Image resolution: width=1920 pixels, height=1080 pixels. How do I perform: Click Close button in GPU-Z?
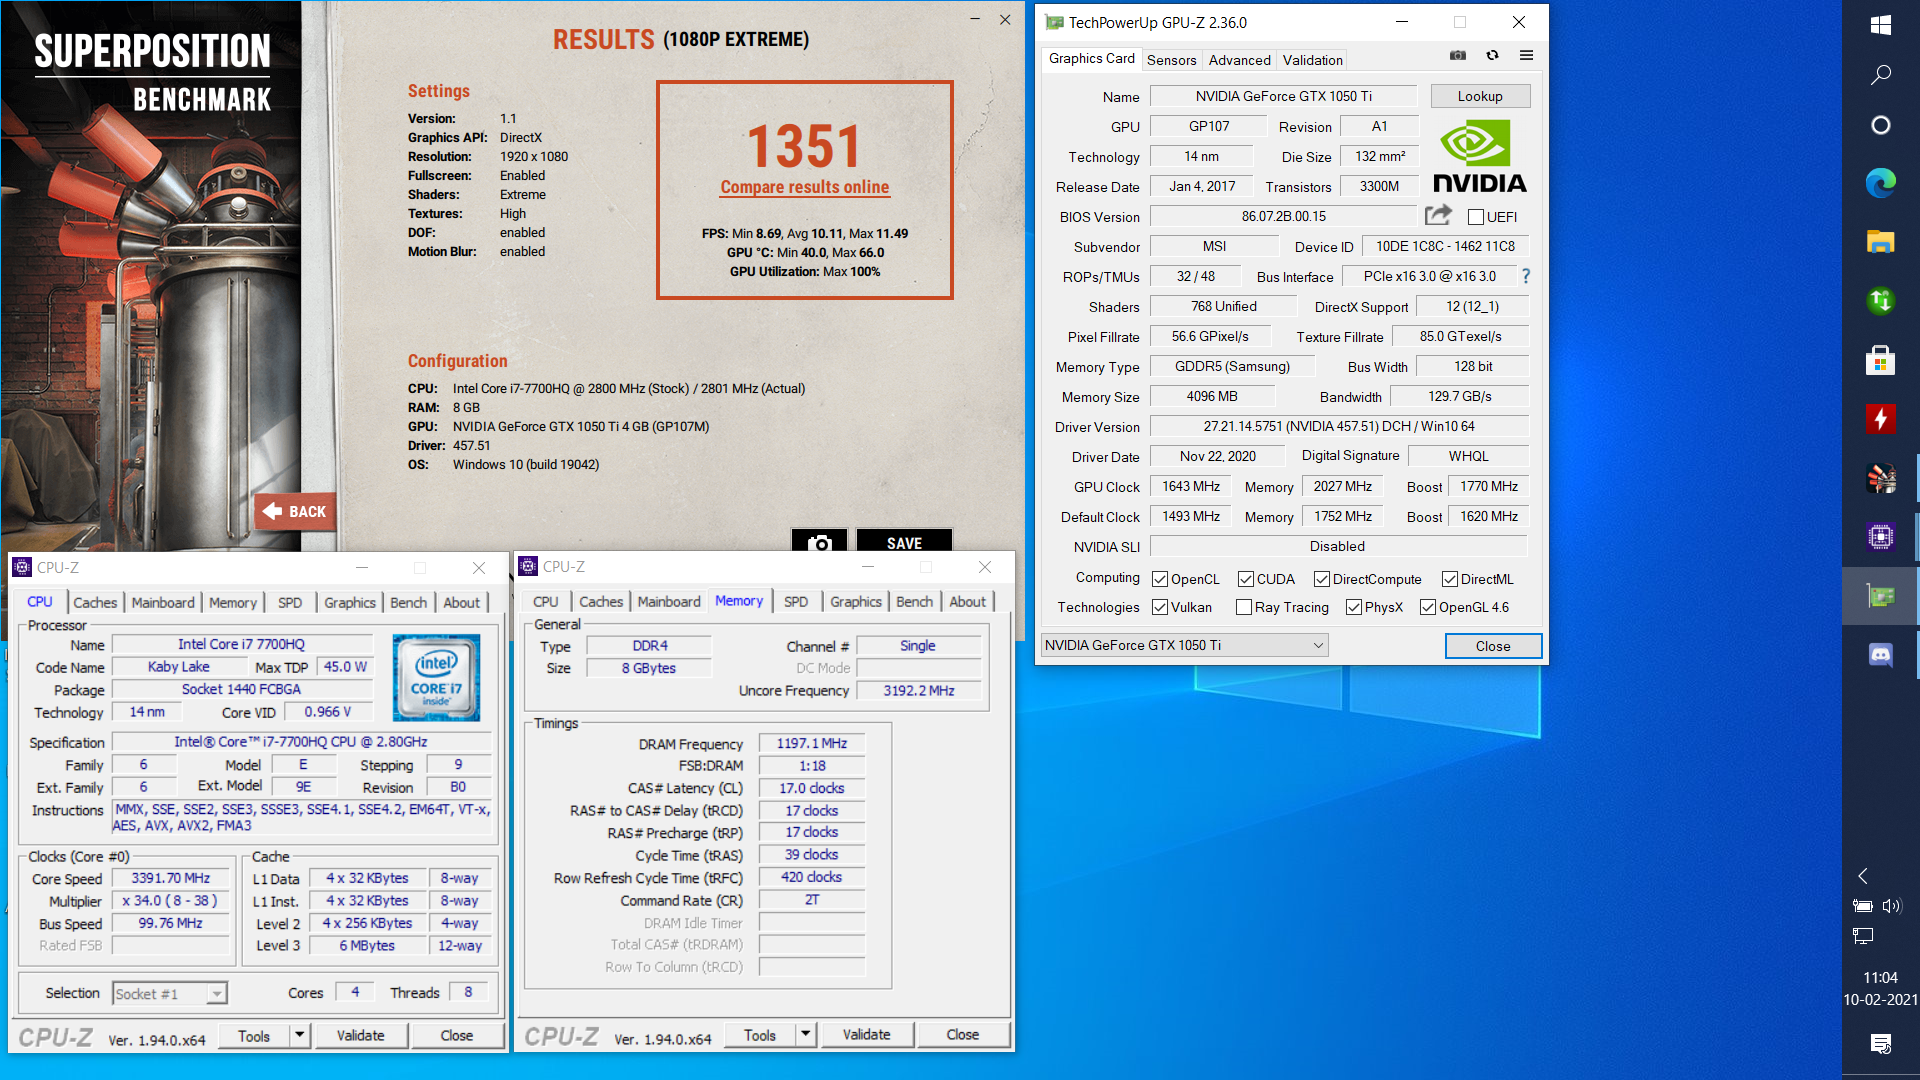pos(1493,646)
